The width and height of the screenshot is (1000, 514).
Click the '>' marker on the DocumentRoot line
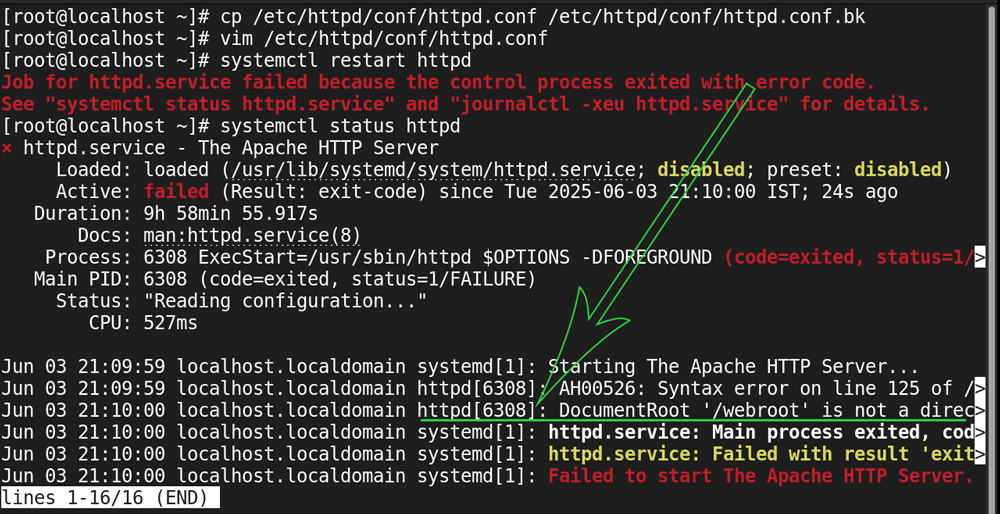pos(980,411)
